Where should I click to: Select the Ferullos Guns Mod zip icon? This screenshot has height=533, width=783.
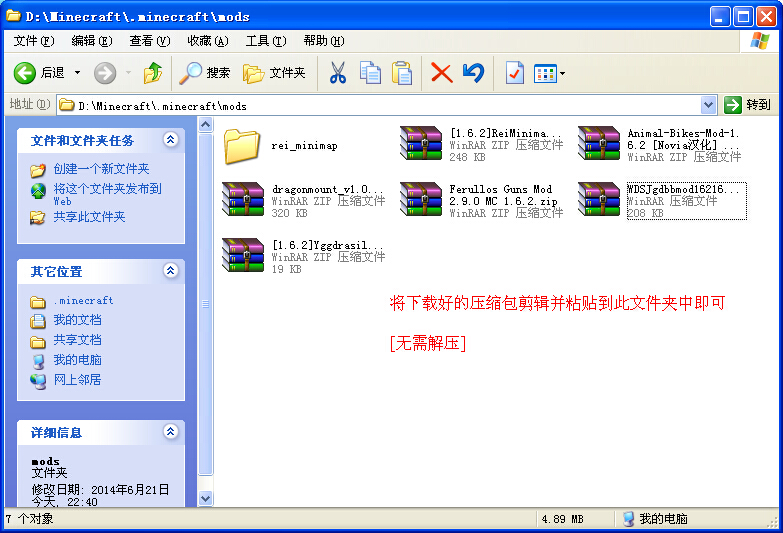(x=421, y=199)
